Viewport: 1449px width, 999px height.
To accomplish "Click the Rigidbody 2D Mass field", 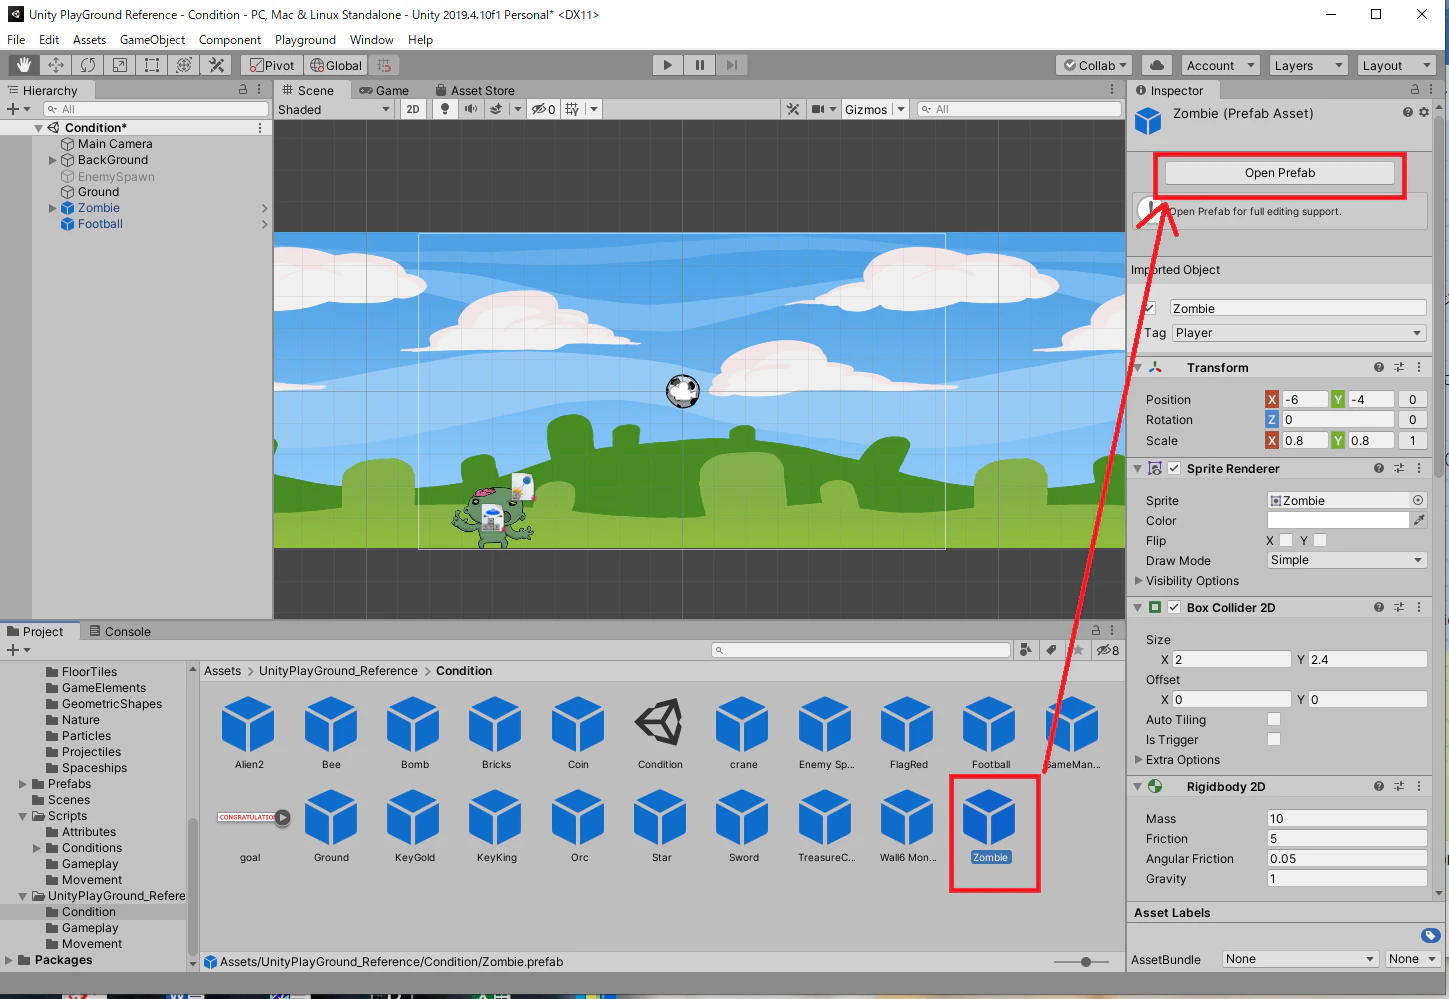I will coord(1347,818).
